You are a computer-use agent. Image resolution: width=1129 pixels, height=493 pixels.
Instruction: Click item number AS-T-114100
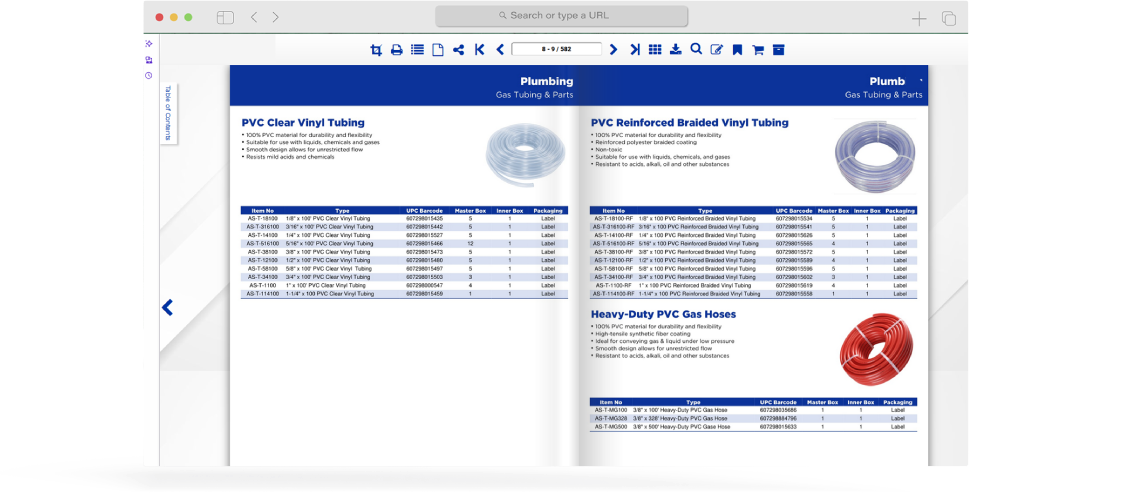click(263, 294)
